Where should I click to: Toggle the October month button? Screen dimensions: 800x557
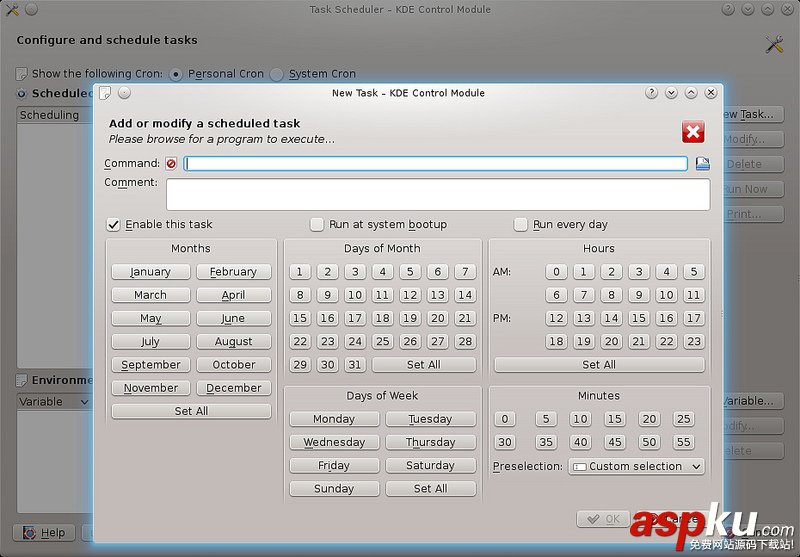234,365
